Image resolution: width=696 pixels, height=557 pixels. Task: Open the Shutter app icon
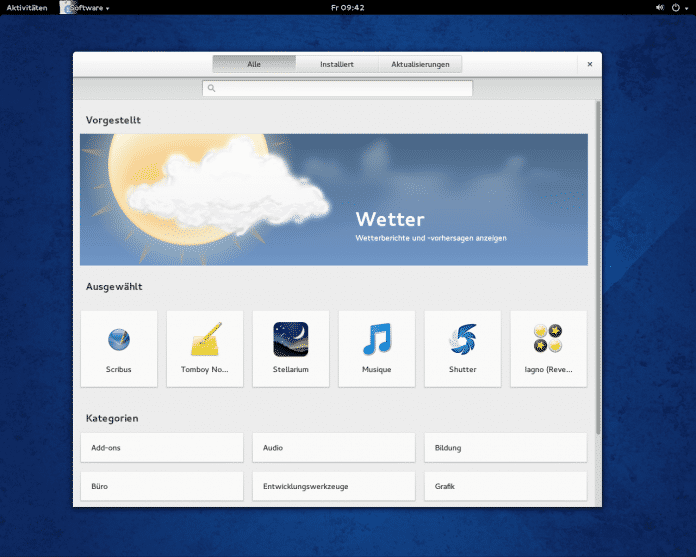[462, 341]
